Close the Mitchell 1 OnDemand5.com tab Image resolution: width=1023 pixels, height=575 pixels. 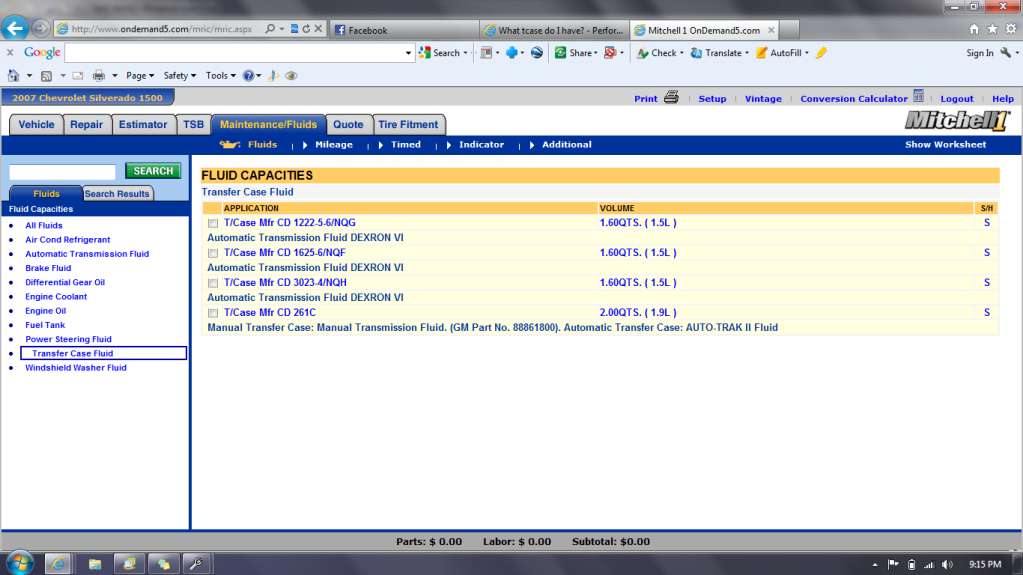pos(771,30)
